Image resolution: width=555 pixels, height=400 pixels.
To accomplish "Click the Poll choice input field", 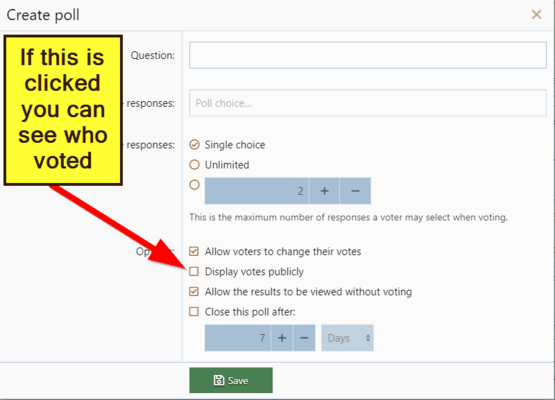I will 368,103.
